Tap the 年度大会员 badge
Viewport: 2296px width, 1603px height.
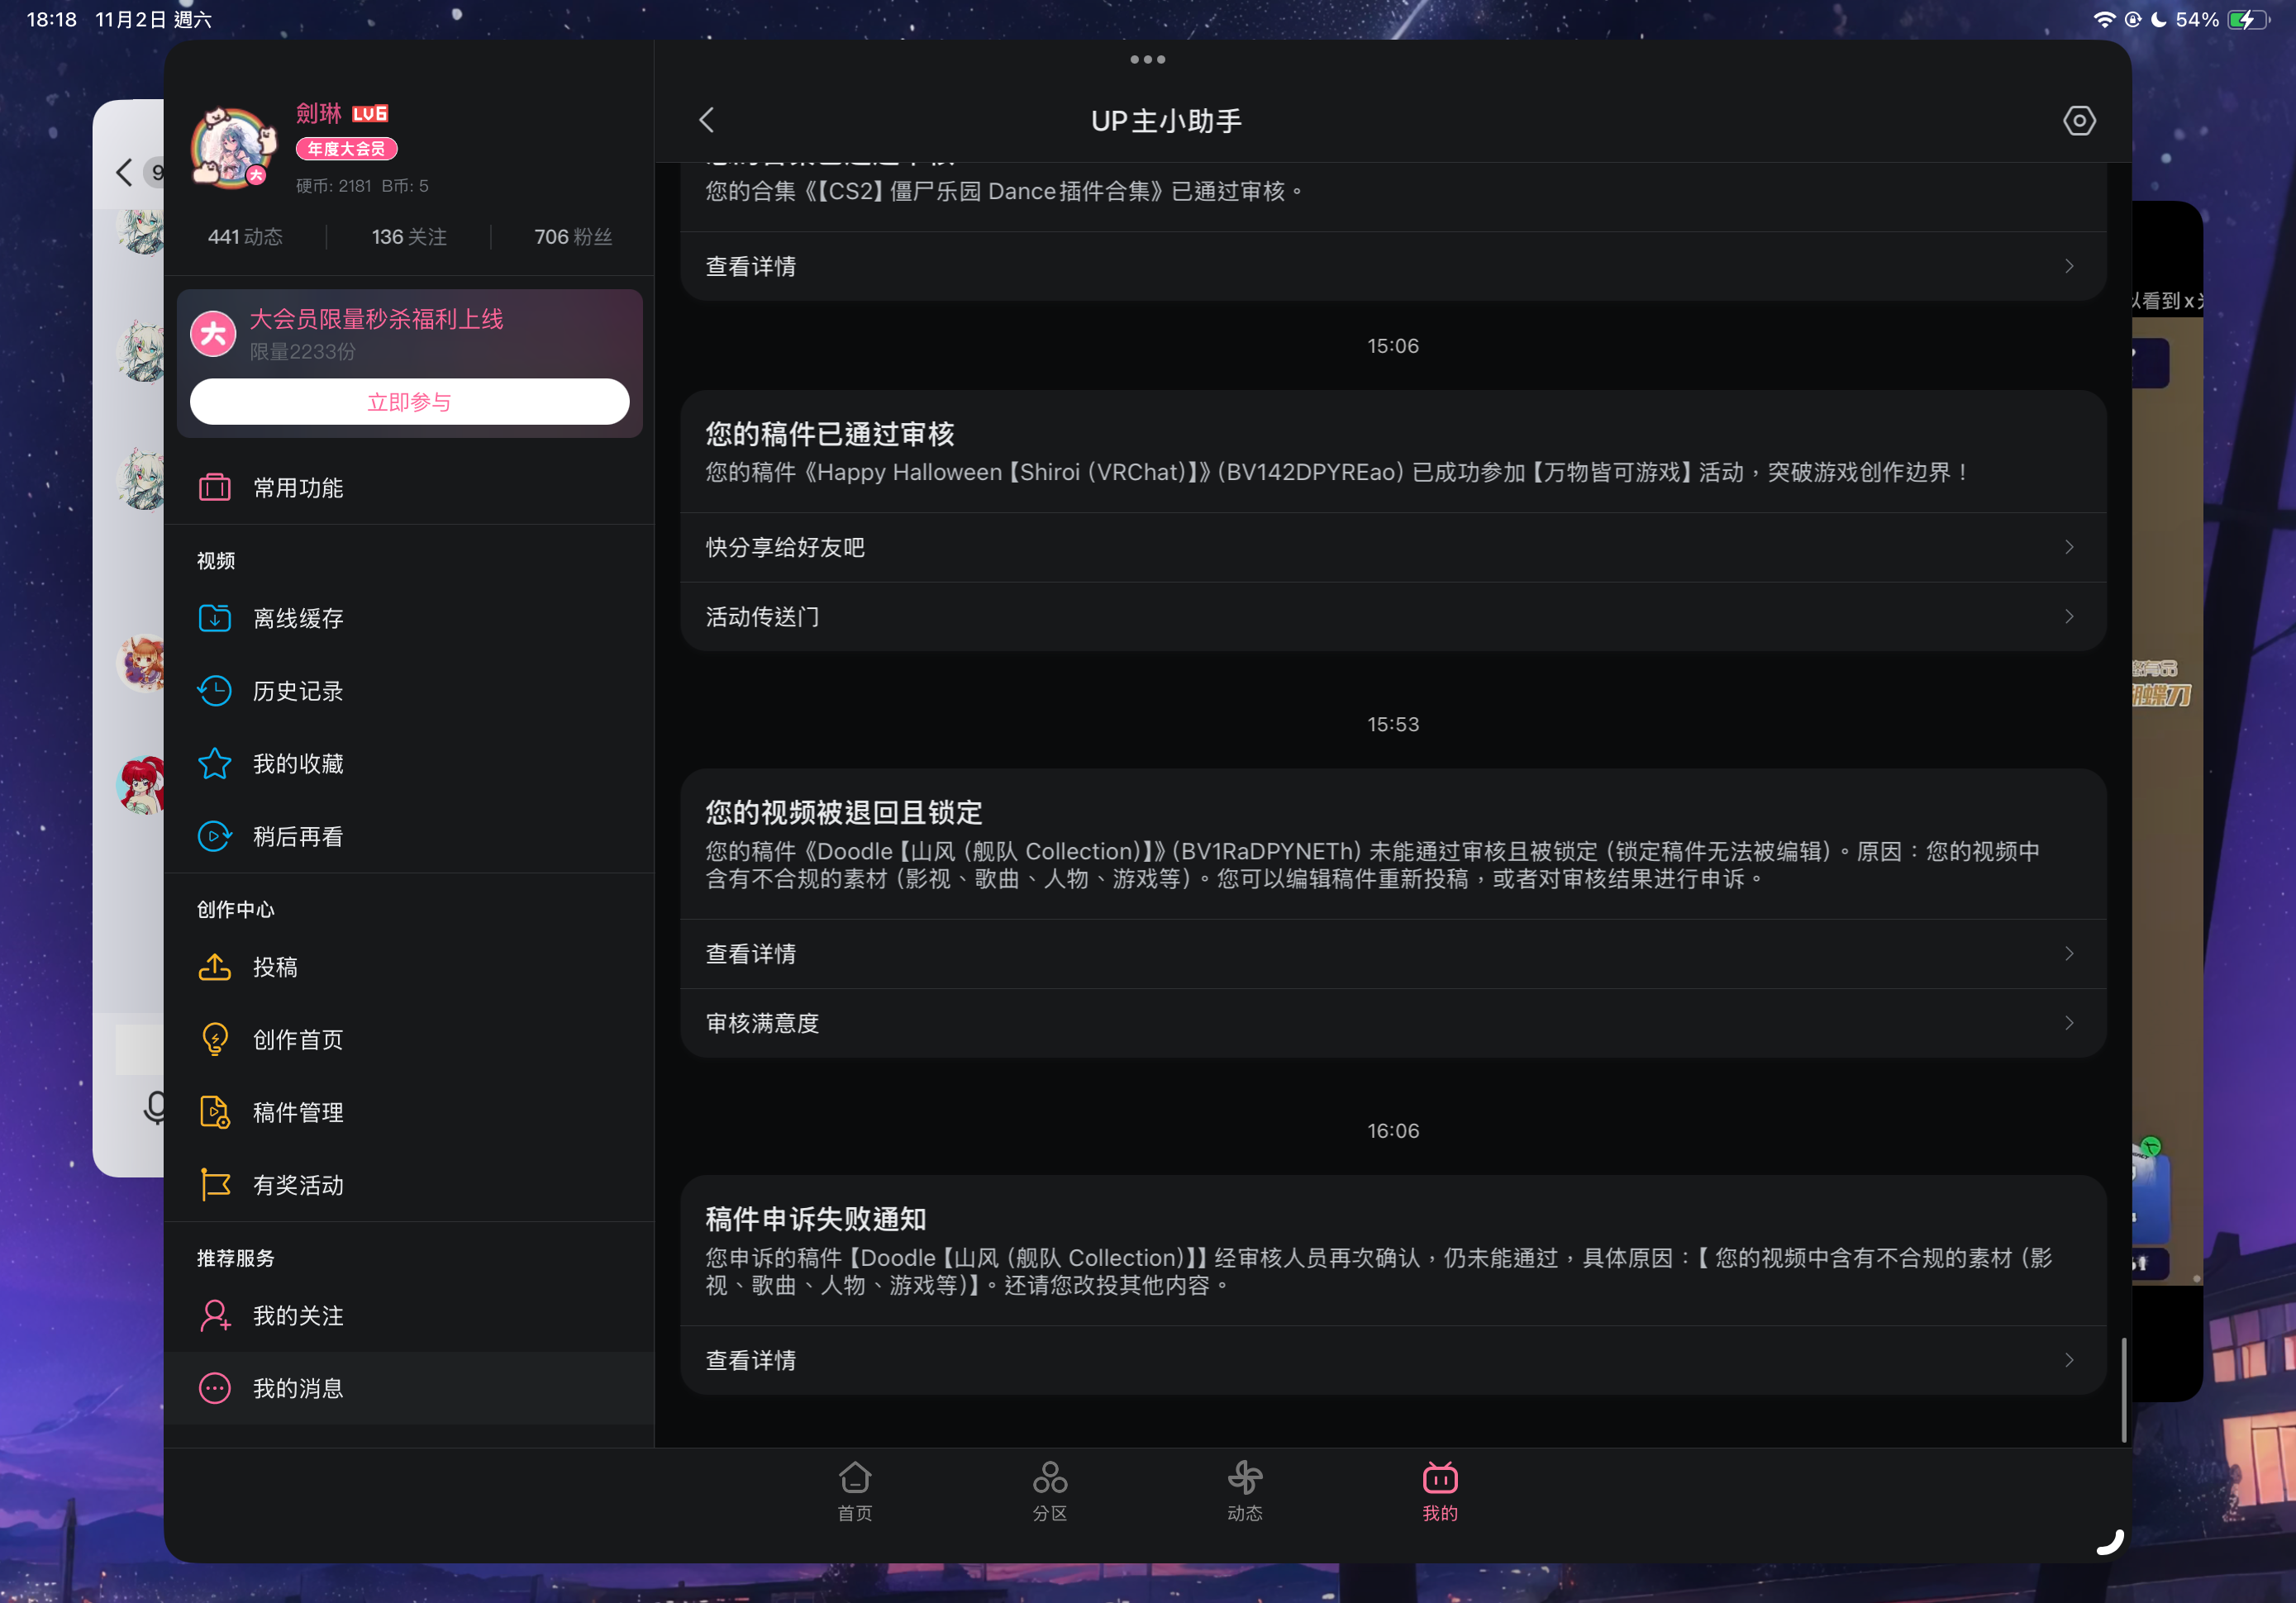click(x=346, y=149)
